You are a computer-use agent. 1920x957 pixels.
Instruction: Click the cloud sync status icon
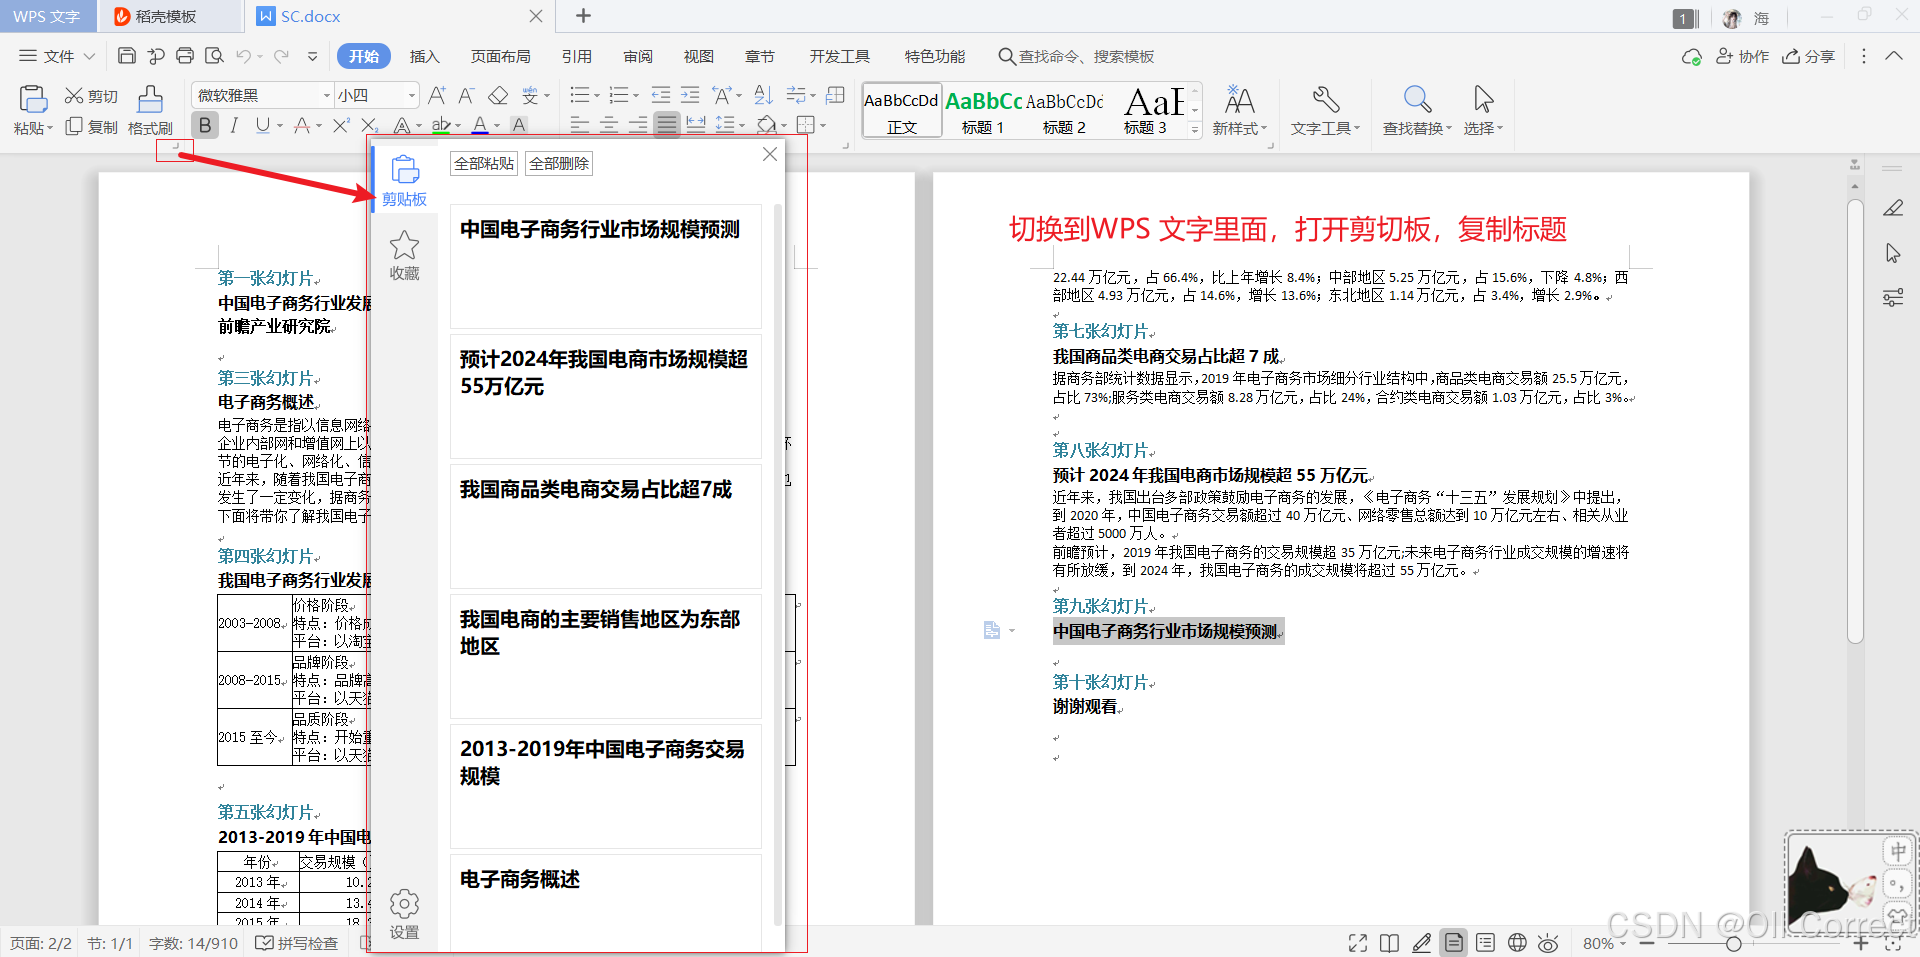[x=1692, y=57]
